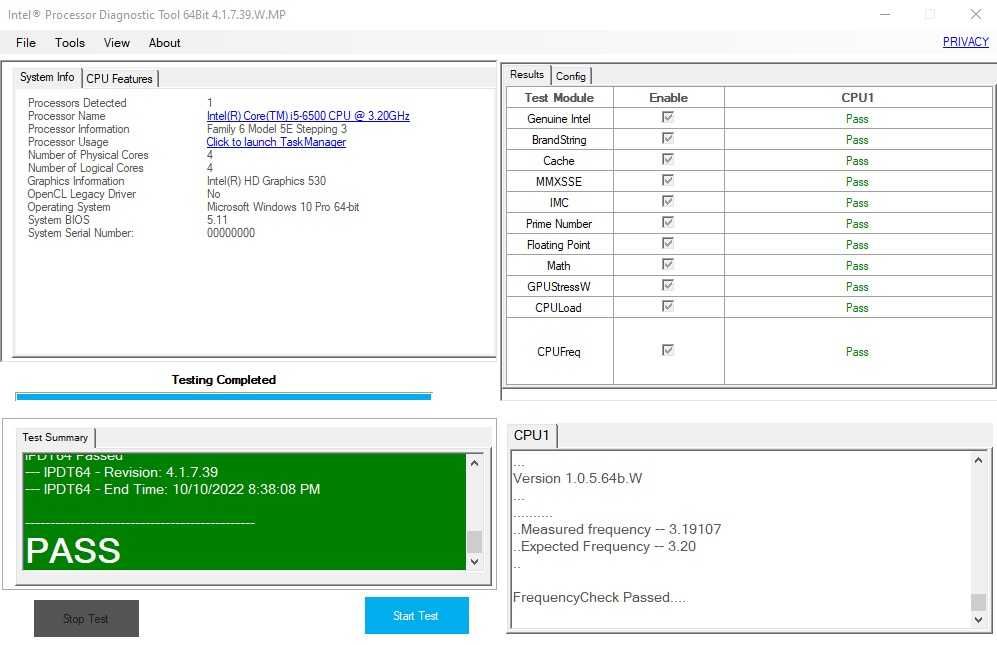Open the File menu
Image resolution: width=997 pixels, height=645 pixels.
click(25, 43)
